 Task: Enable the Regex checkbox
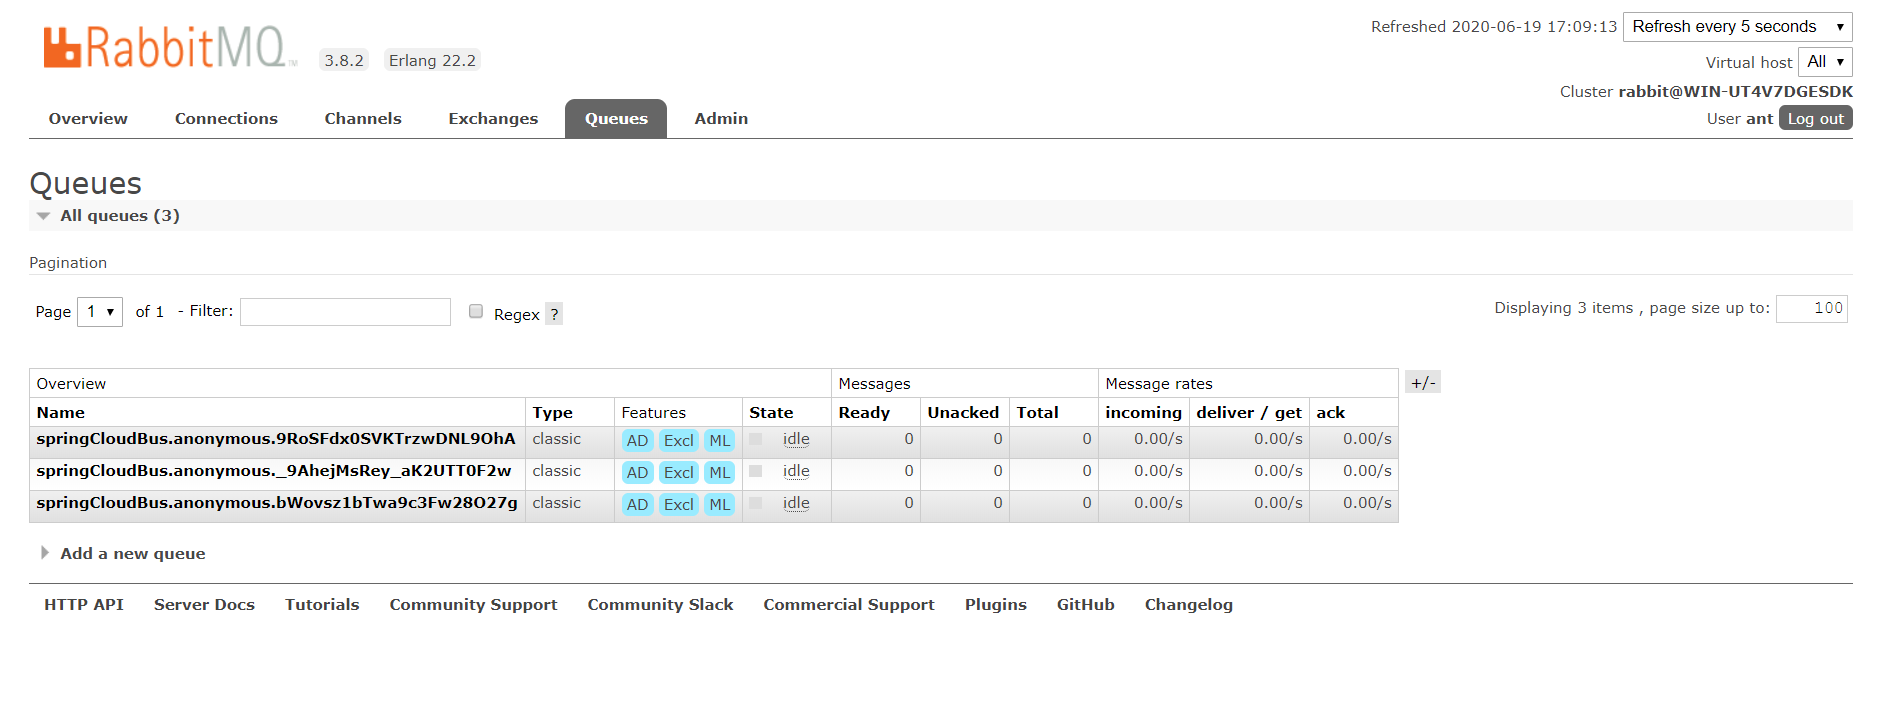(x=476, y=311)
